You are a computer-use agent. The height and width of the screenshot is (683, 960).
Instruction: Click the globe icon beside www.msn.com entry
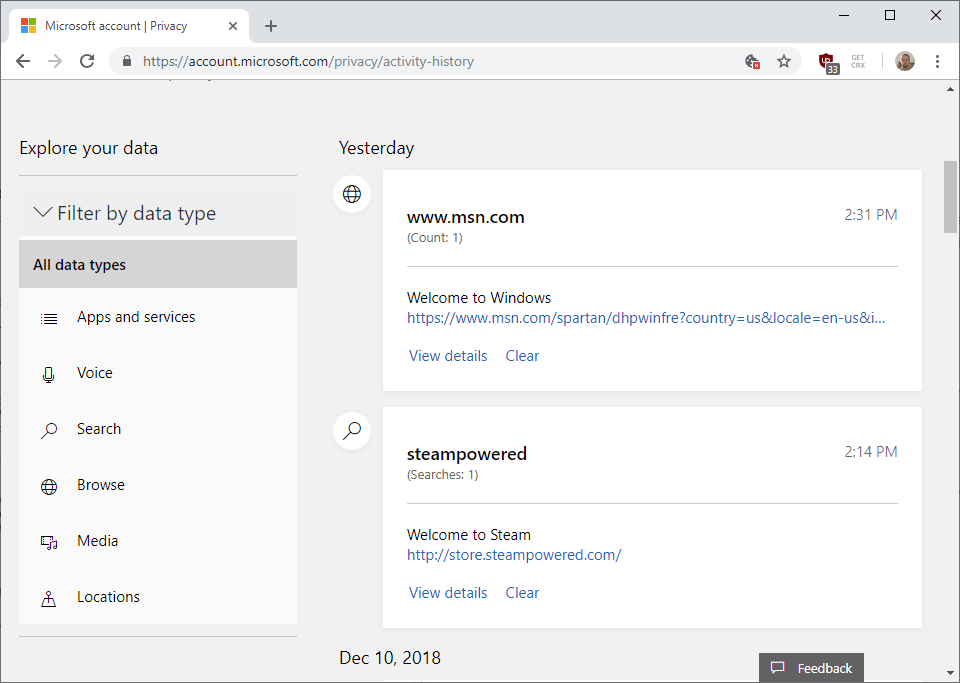(x=352, y=194)
